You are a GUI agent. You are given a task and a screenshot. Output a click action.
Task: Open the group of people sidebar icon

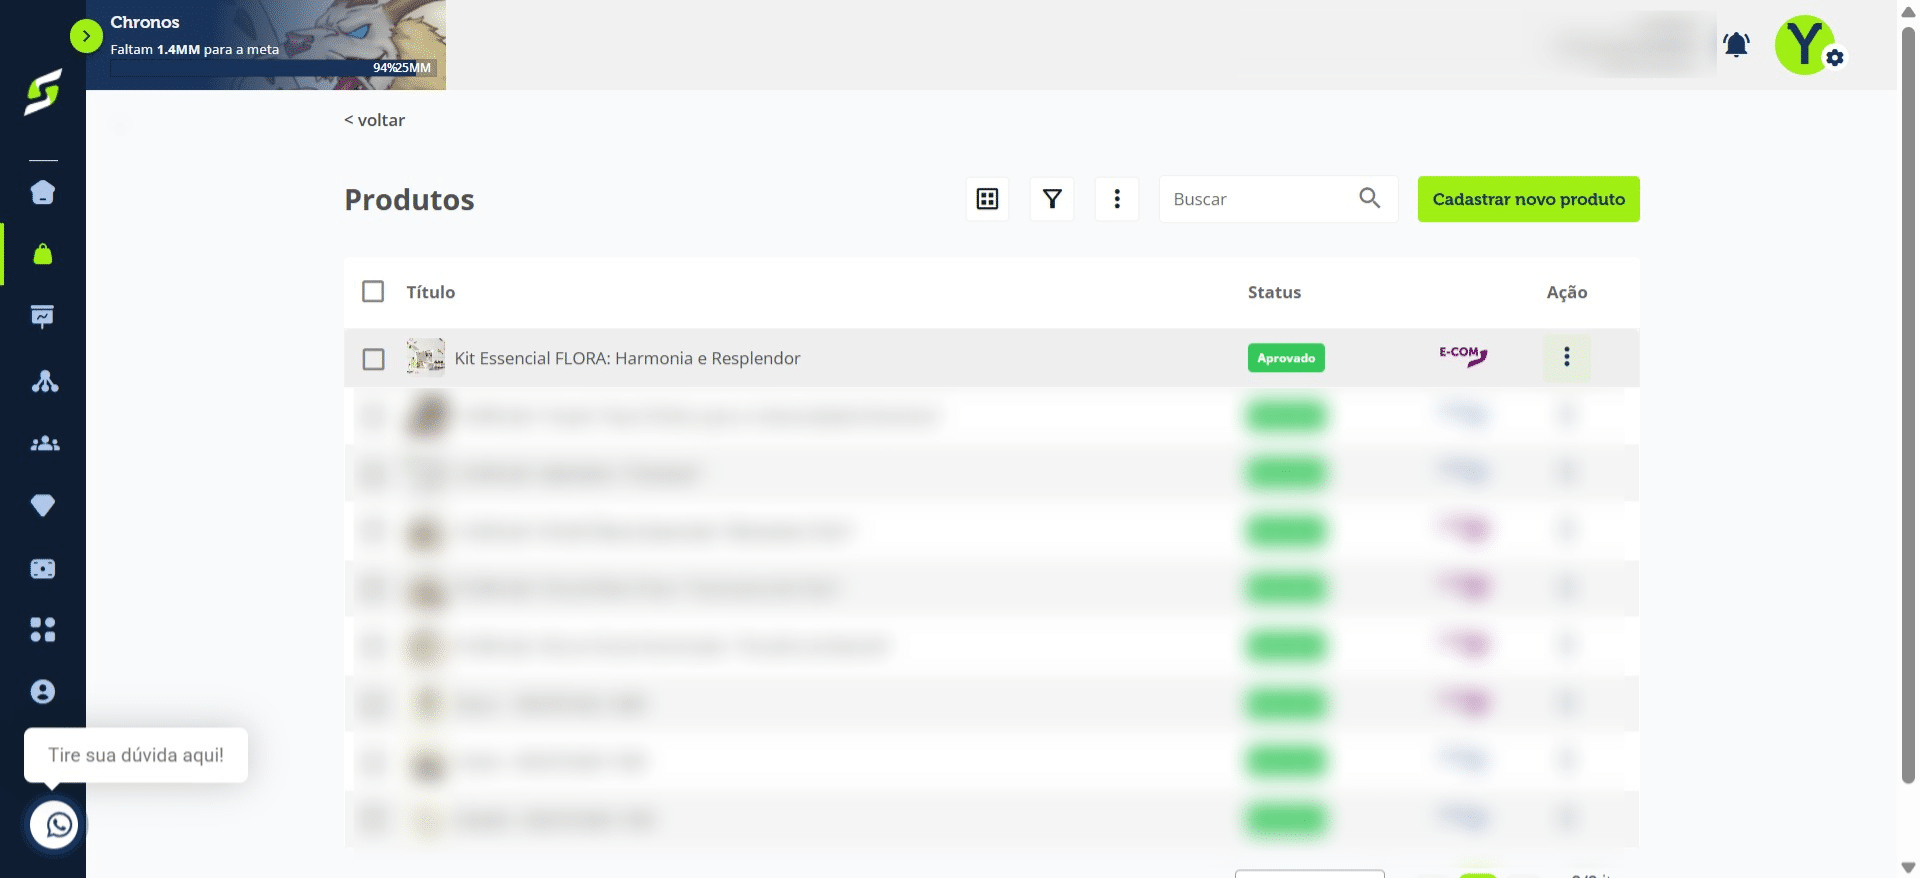point(45,443)
